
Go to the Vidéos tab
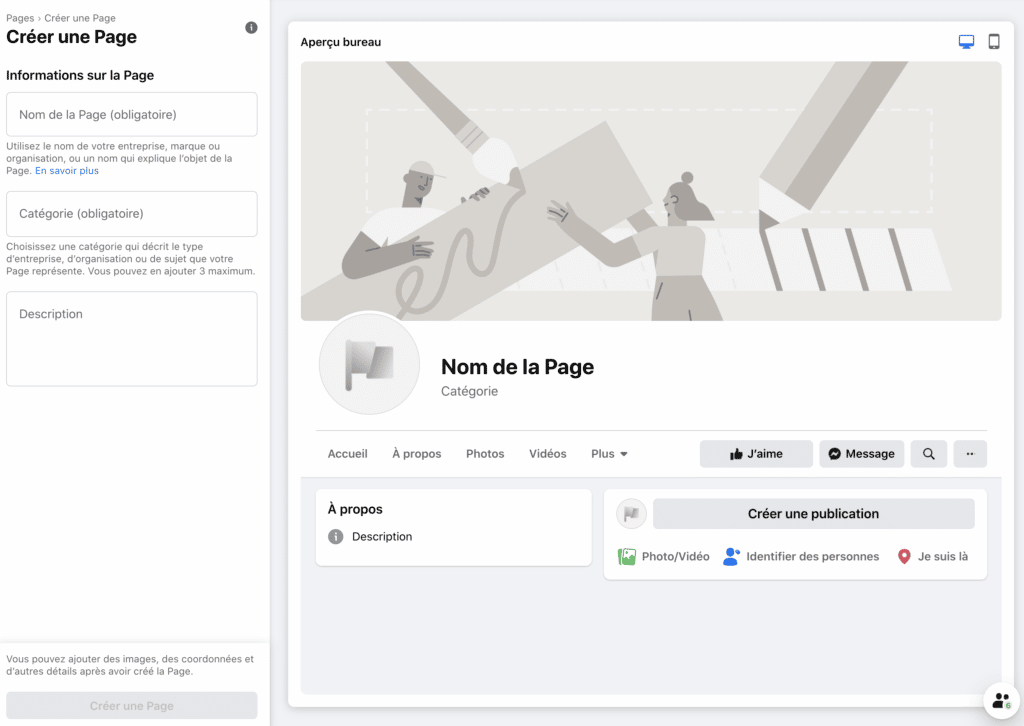pos(548,454)
